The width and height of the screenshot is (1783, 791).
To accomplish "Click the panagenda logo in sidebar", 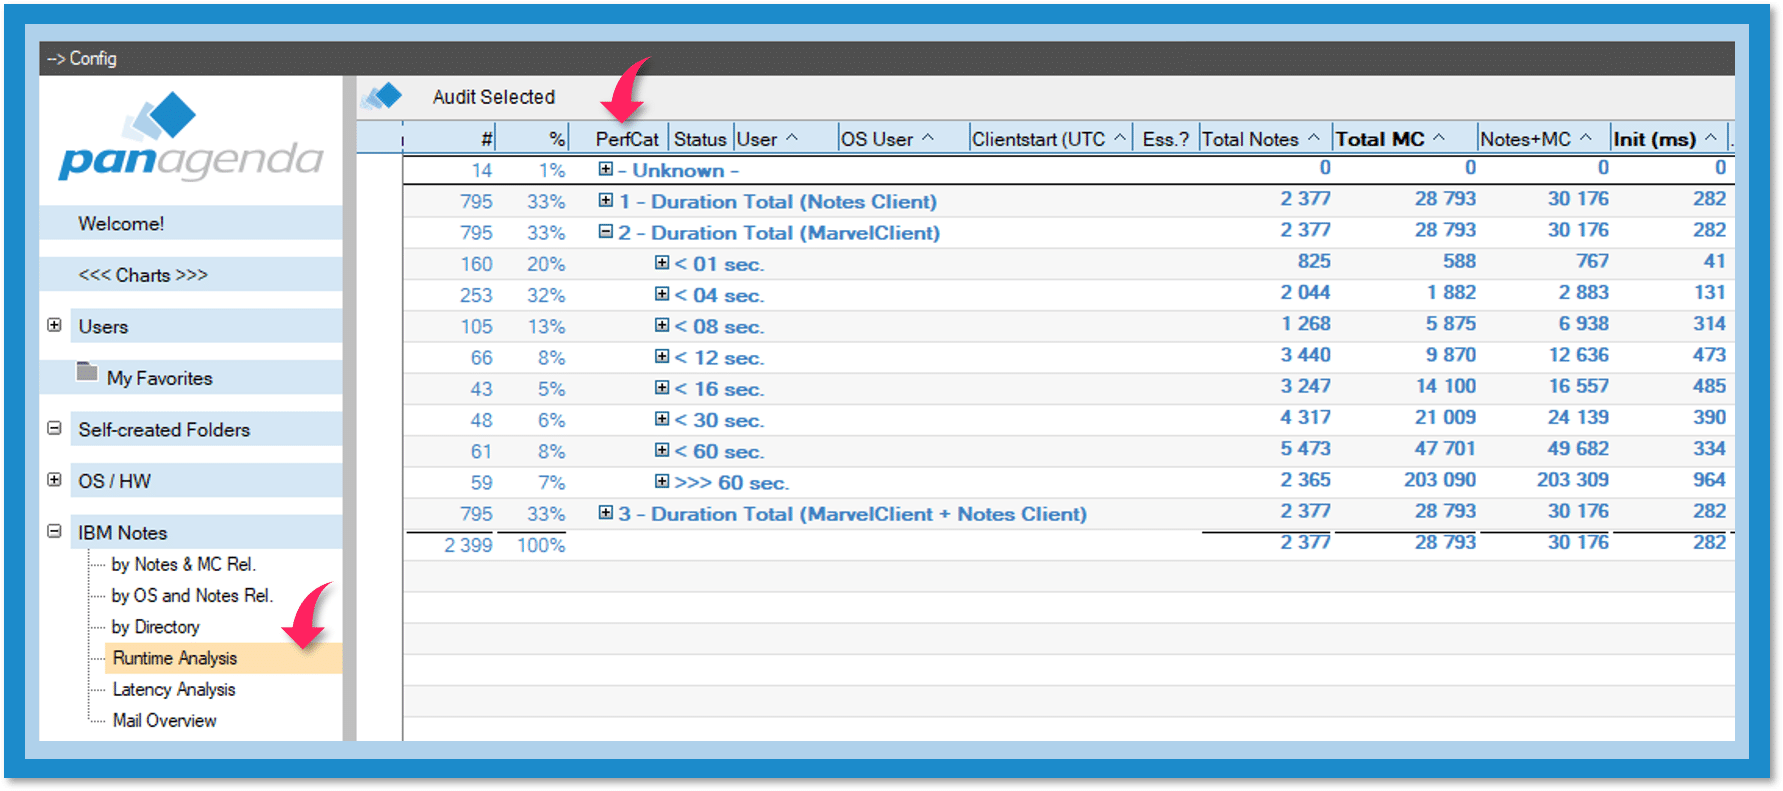I will click(190, 140).
